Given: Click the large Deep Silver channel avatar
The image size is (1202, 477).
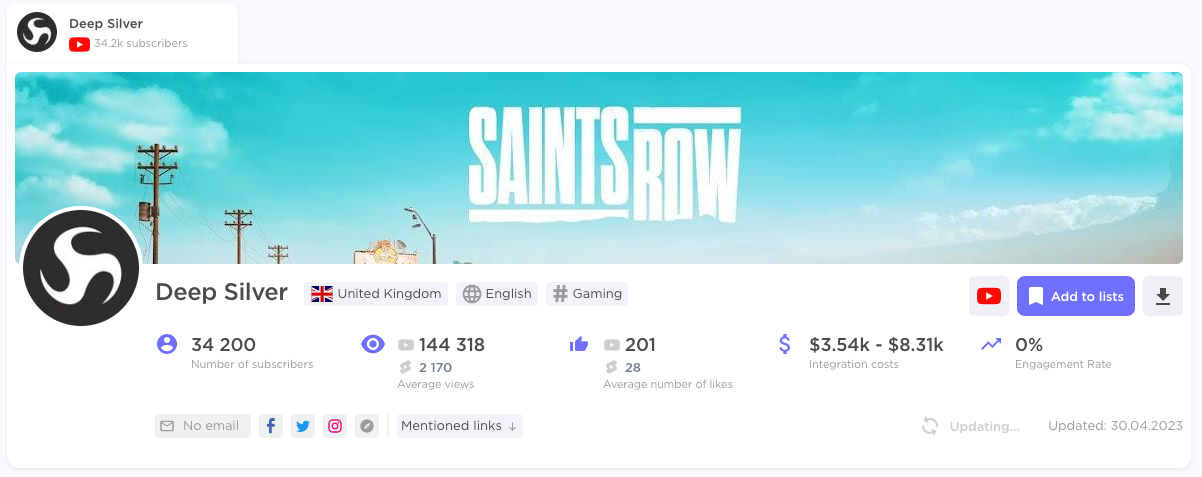Looking at the screenshot, I should (80, 268).
